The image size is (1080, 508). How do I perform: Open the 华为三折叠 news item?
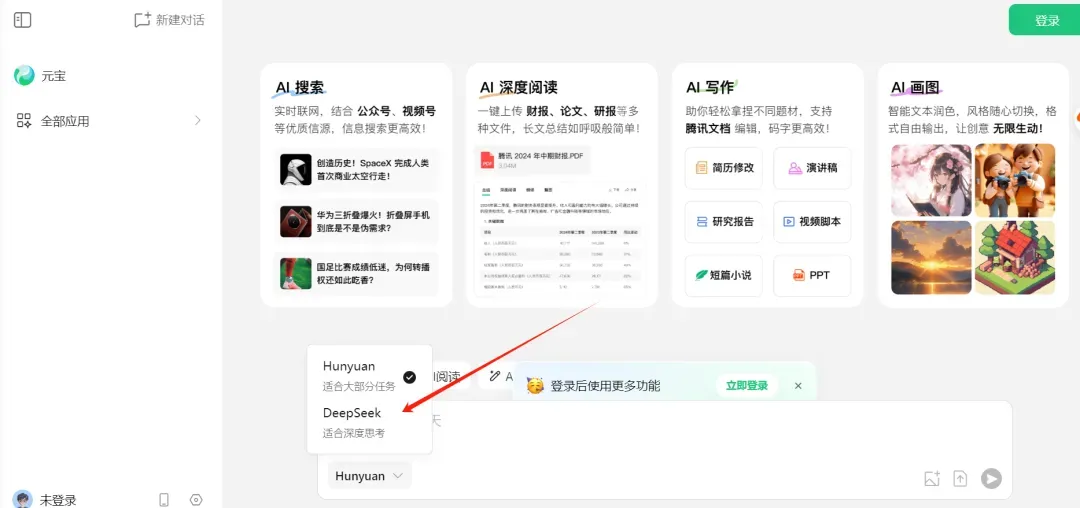[x=356, y=222]
